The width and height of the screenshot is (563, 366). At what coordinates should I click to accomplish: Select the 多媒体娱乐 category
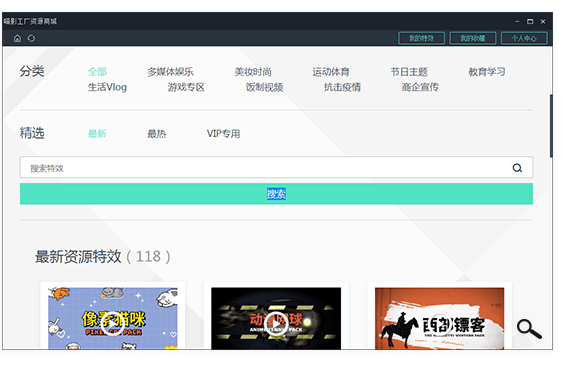point(170,72)
